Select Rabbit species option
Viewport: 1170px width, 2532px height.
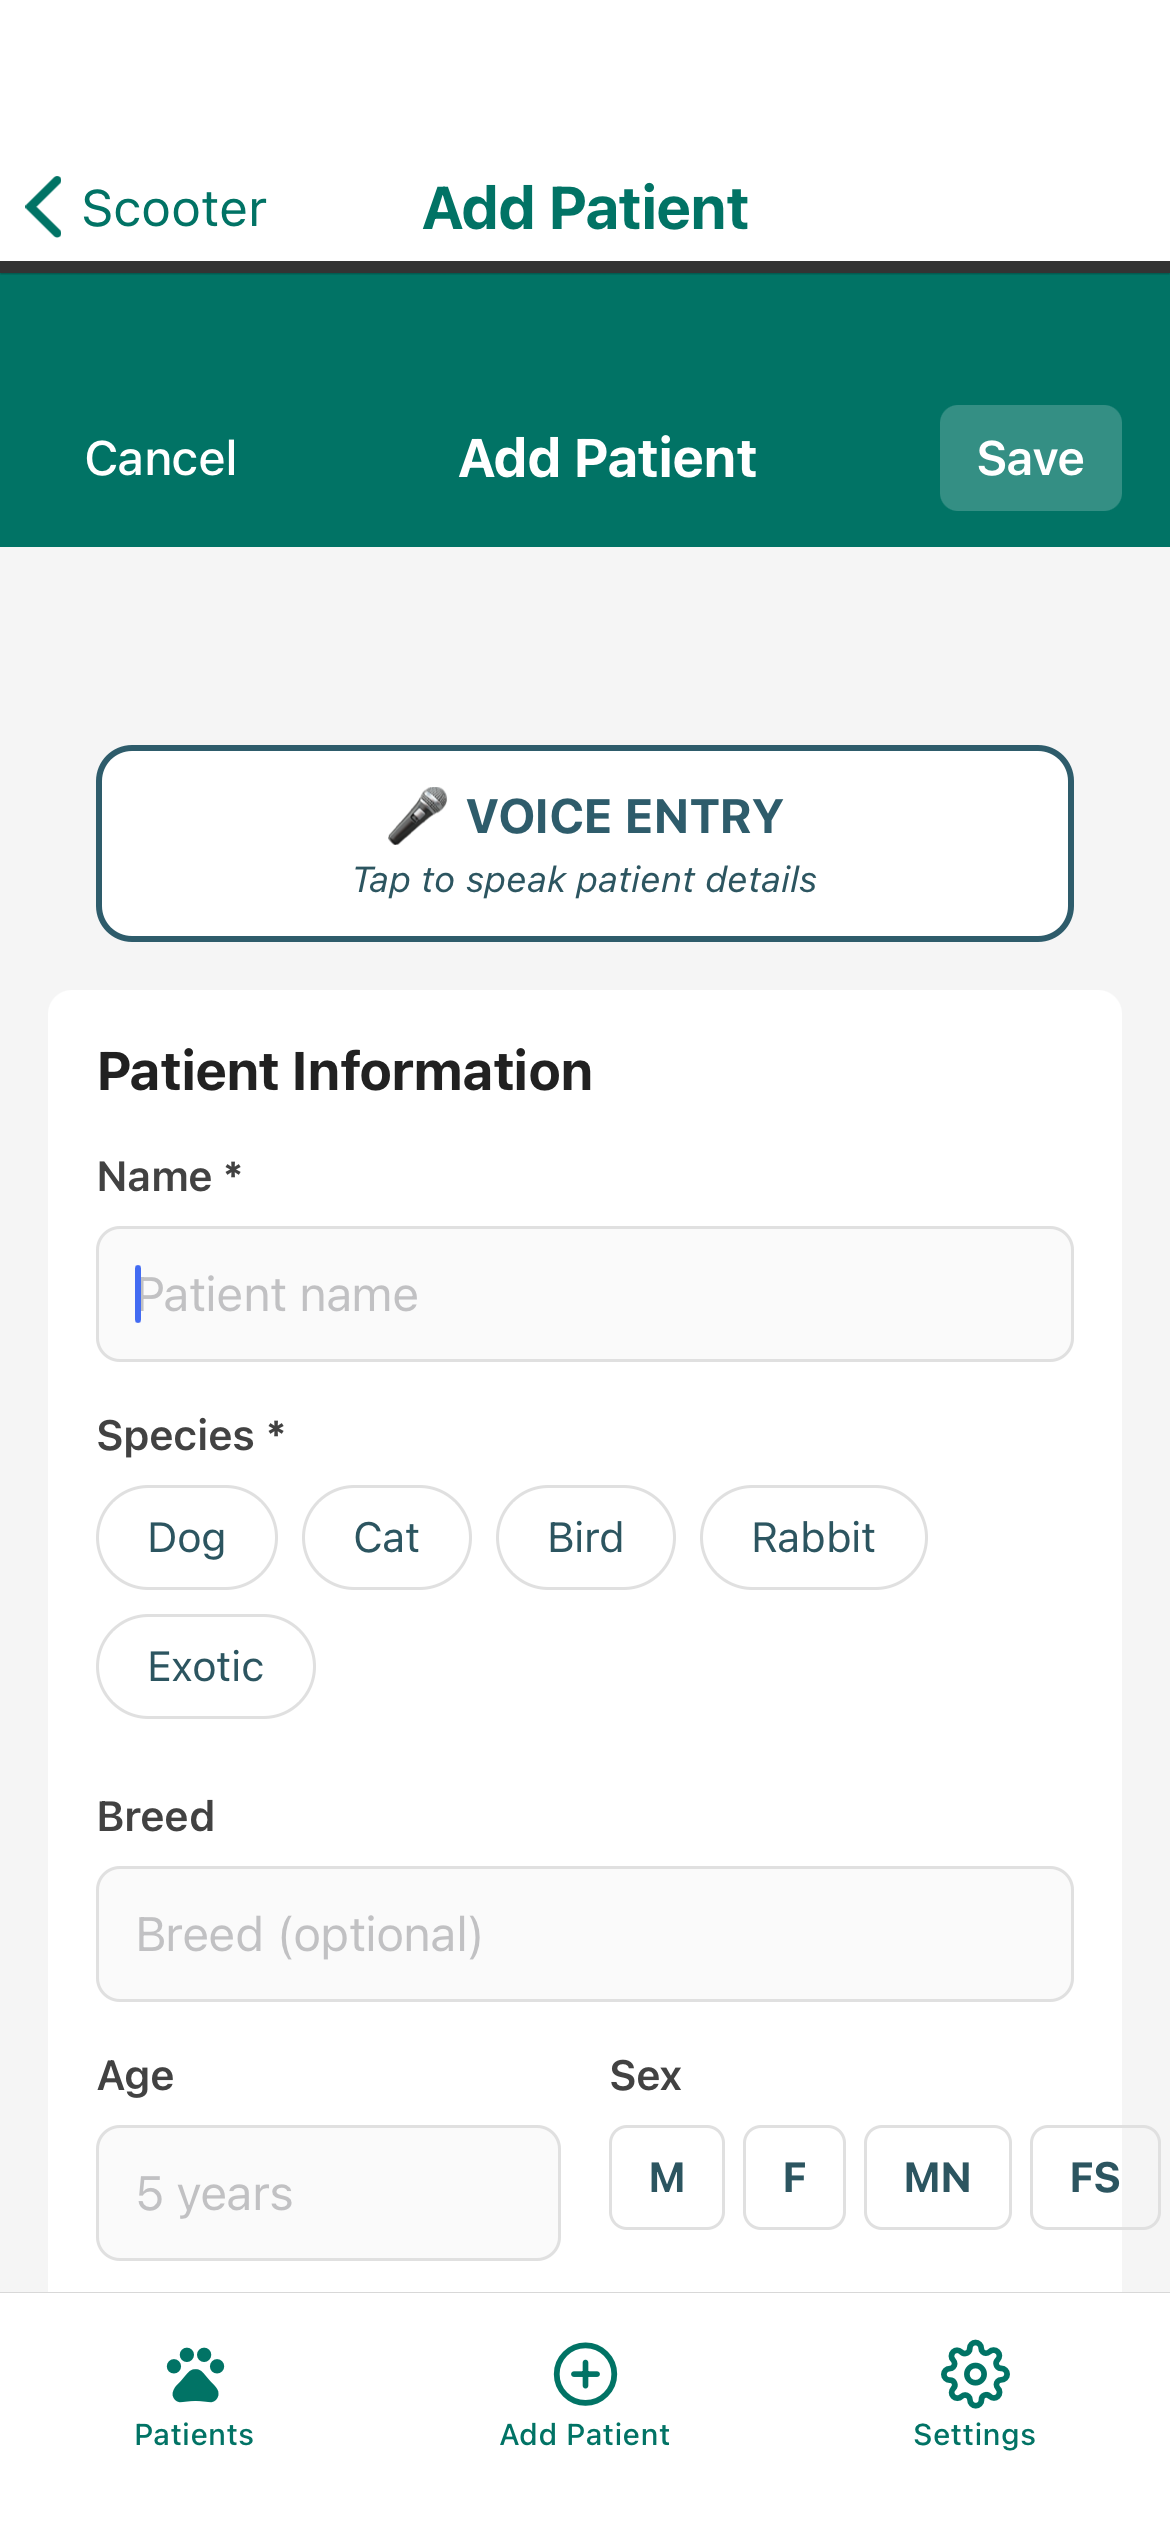pos(813,1537)
